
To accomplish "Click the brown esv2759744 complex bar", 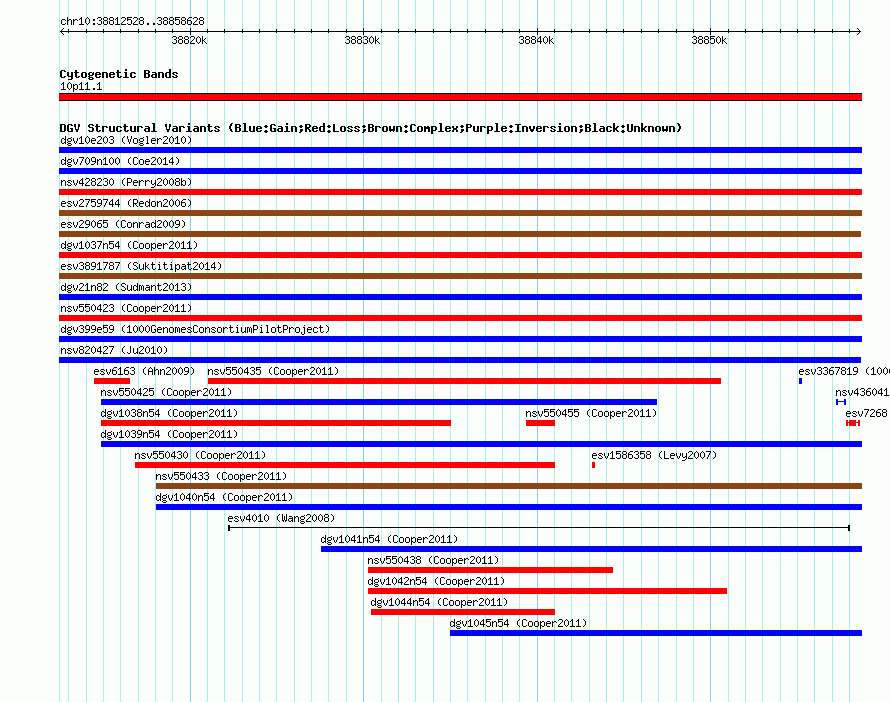I will tap(460, 213).
